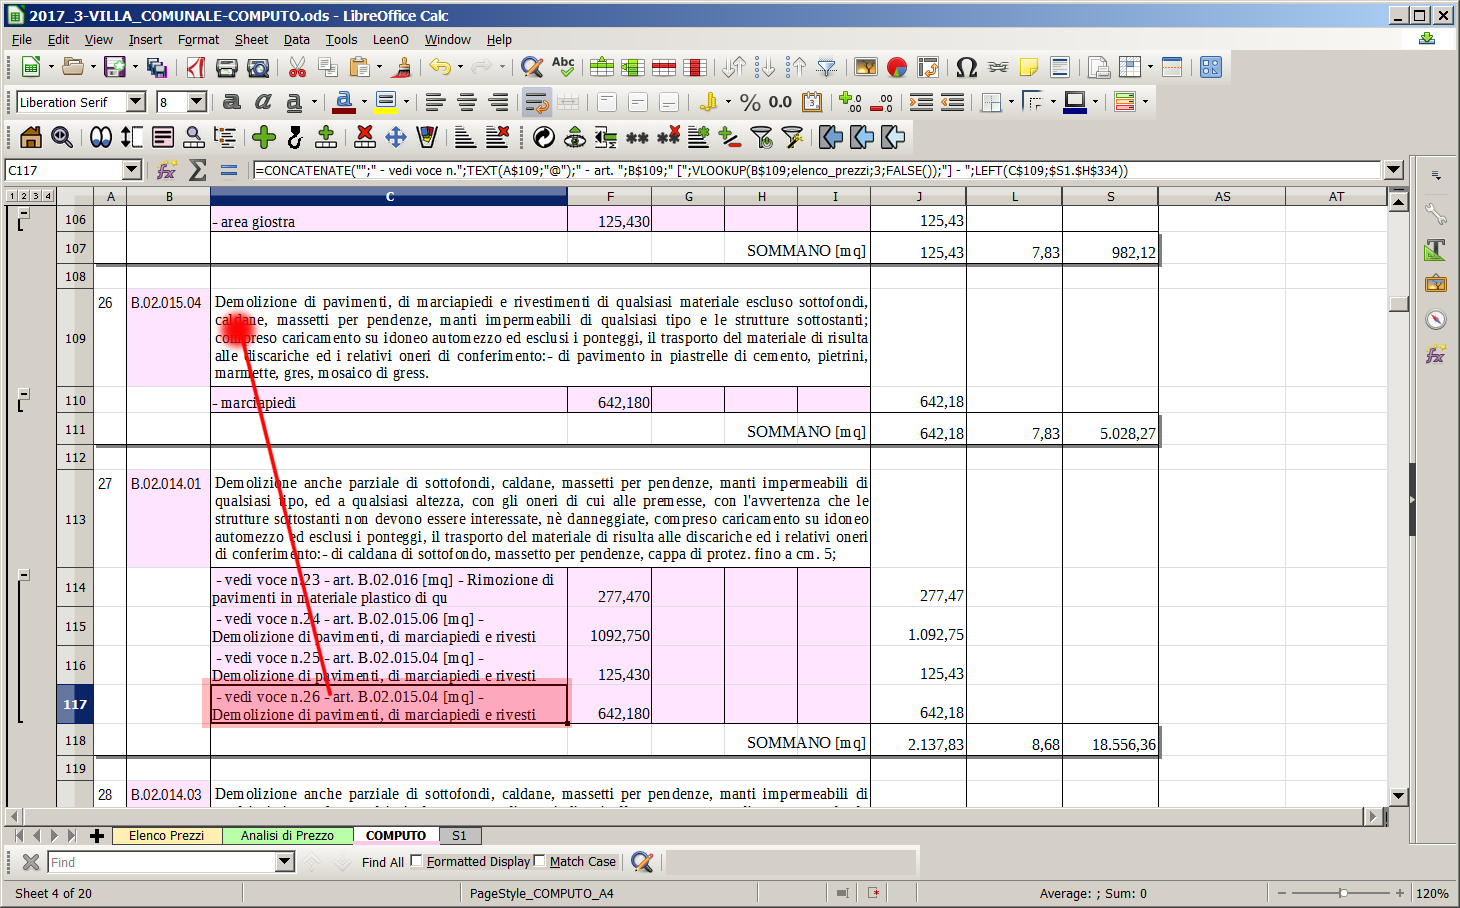The height and width of the screenshot is (908, 1460).
Task: Click the Function Wizard icon beside the formula bar
Action: click(x=167, y=170)
